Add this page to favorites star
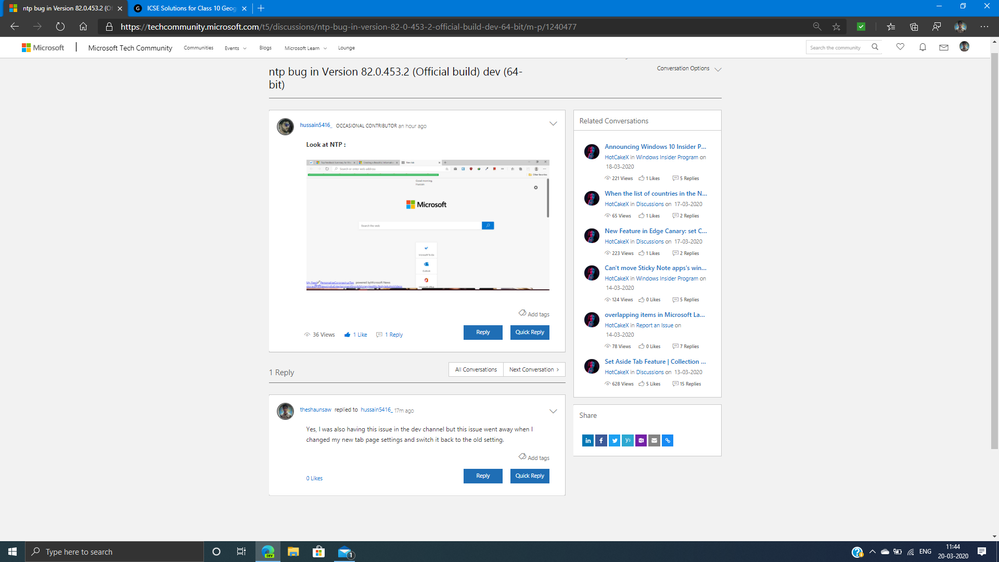This screenshot has height=562, width=999. tap(837, 27)
